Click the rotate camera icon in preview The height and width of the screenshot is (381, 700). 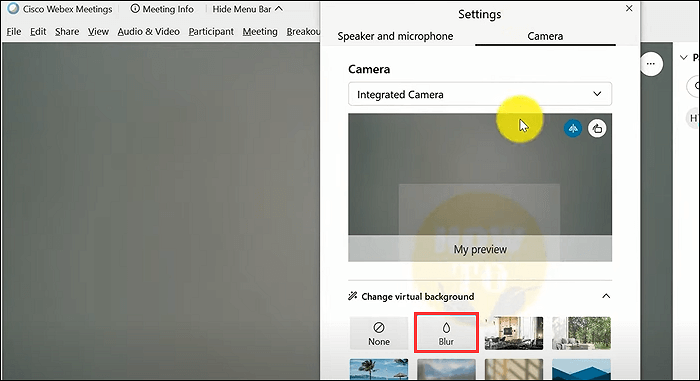pyautogui.click(x=597, y=129)
